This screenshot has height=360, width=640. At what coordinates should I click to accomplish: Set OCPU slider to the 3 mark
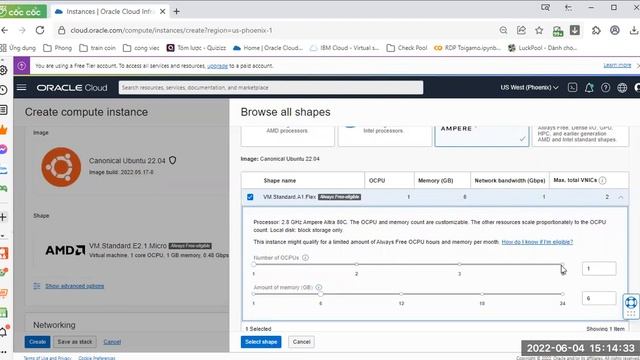pyautogui.click(x=459, y=264)
